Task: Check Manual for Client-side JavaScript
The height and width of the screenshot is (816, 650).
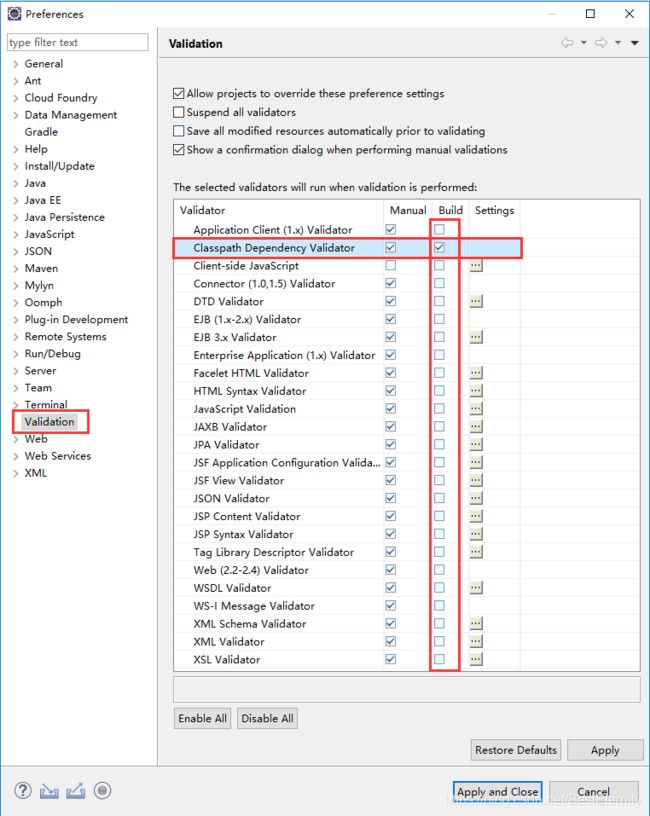Action: click(390, 265)
